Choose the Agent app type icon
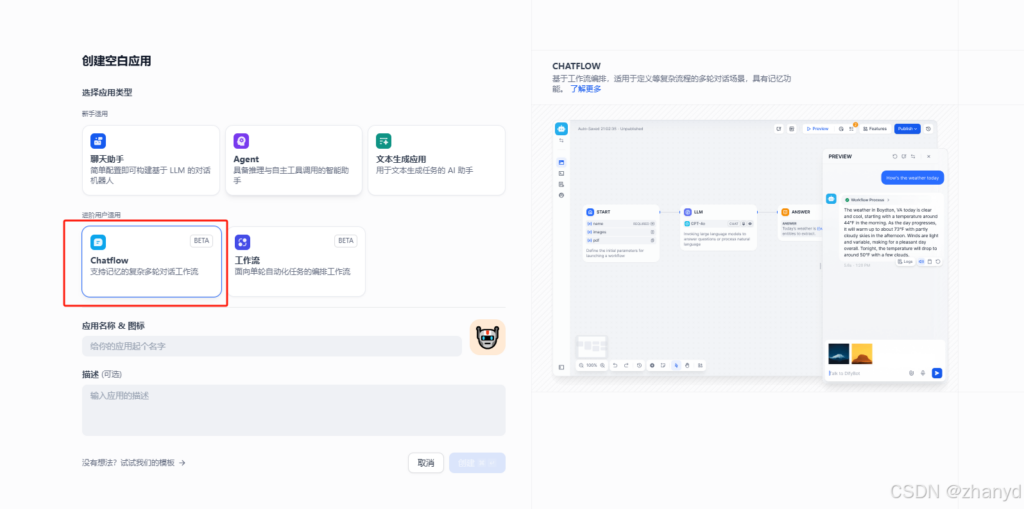Screen dimensions: 1024x509 coord(241,141)
